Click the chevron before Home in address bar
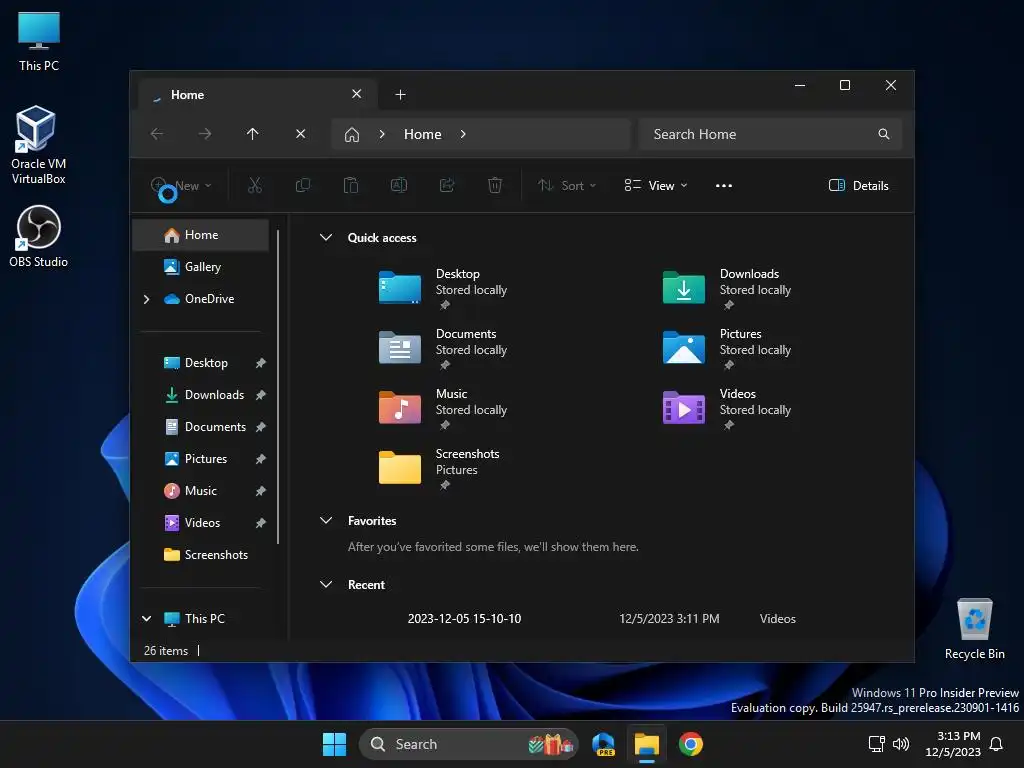The width and height of the screenshot is (1024, 768). pyautogui.click(x=382, y=134)
